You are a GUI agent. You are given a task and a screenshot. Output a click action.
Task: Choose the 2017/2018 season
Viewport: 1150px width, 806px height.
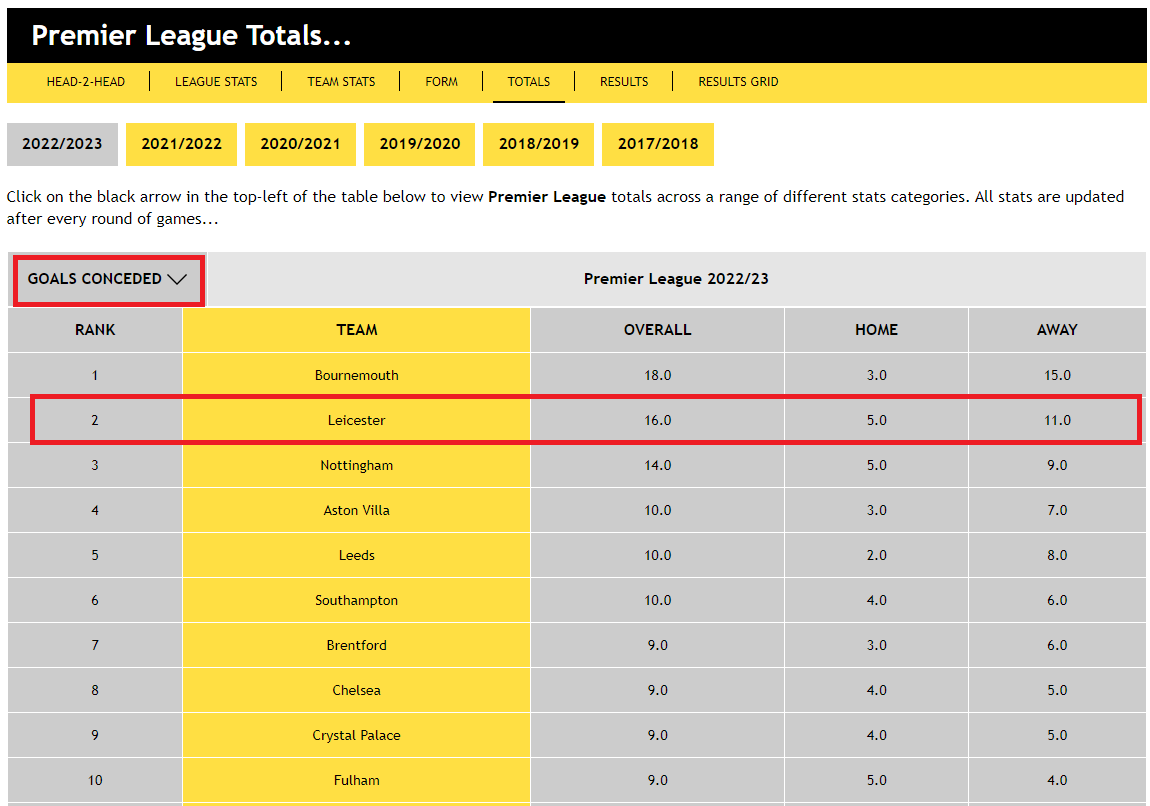point(657,144)
